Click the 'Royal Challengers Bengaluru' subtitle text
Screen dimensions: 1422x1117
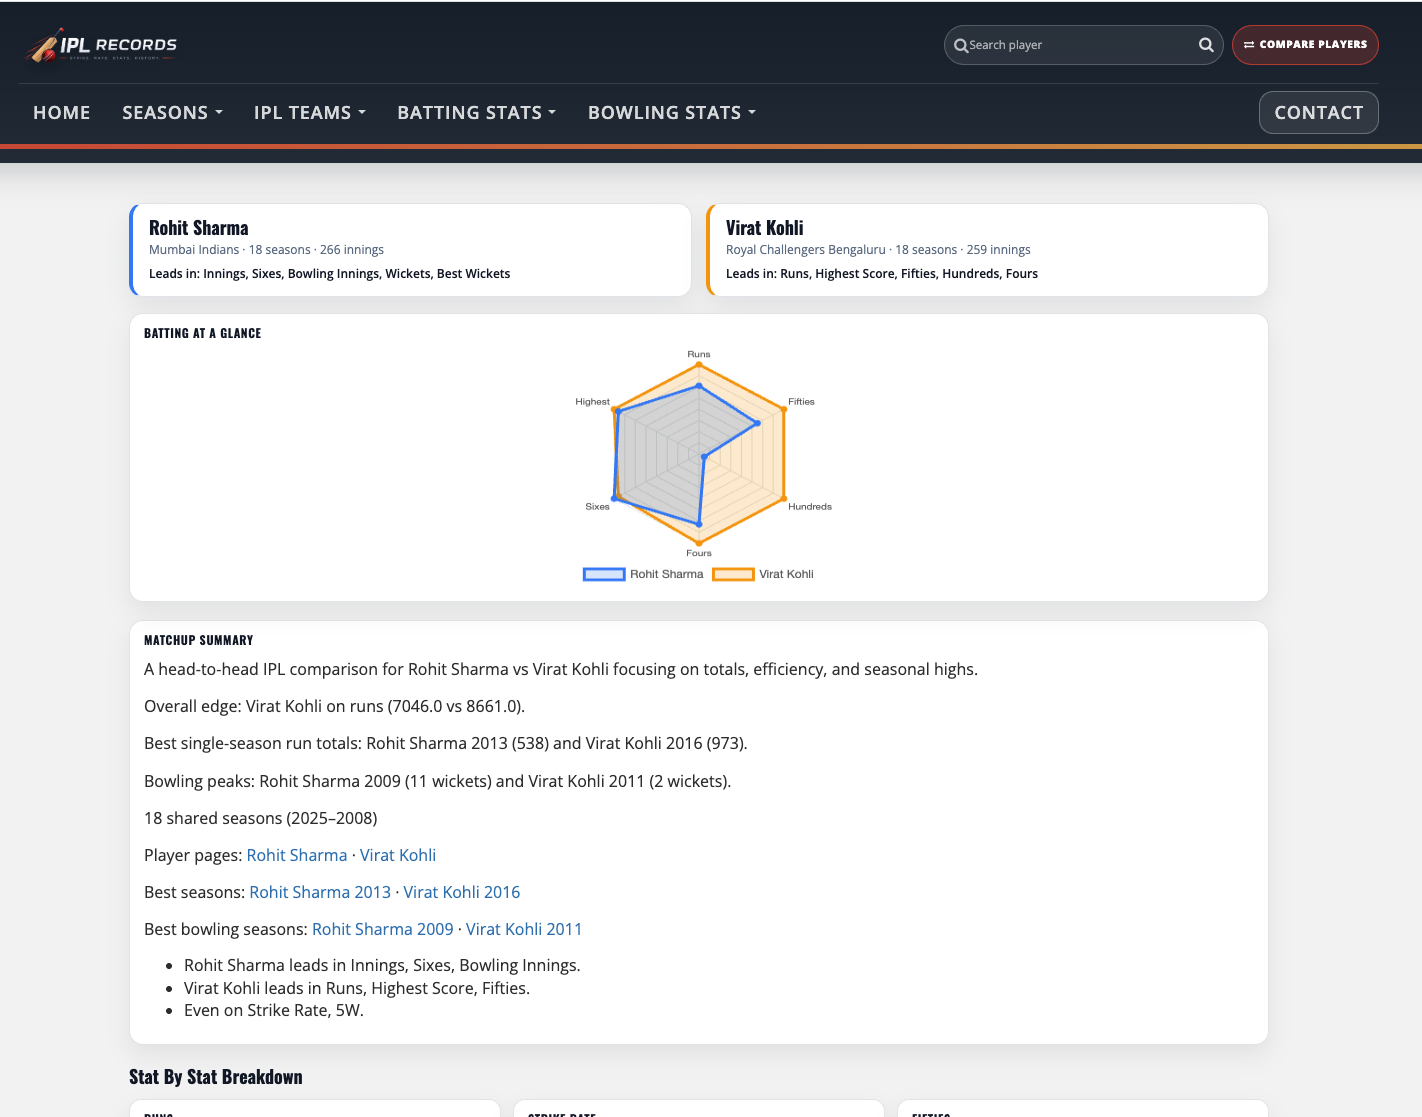pyautogui.click(x=806, y=250)
